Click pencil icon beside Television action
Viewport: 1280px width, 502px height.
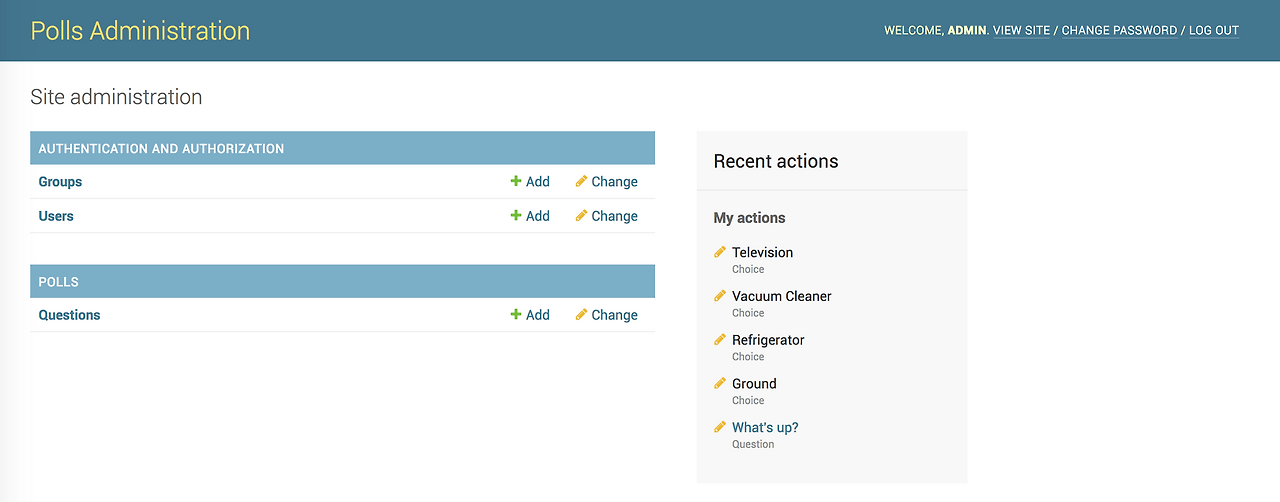pyautogui.click(x=720, y=252)
